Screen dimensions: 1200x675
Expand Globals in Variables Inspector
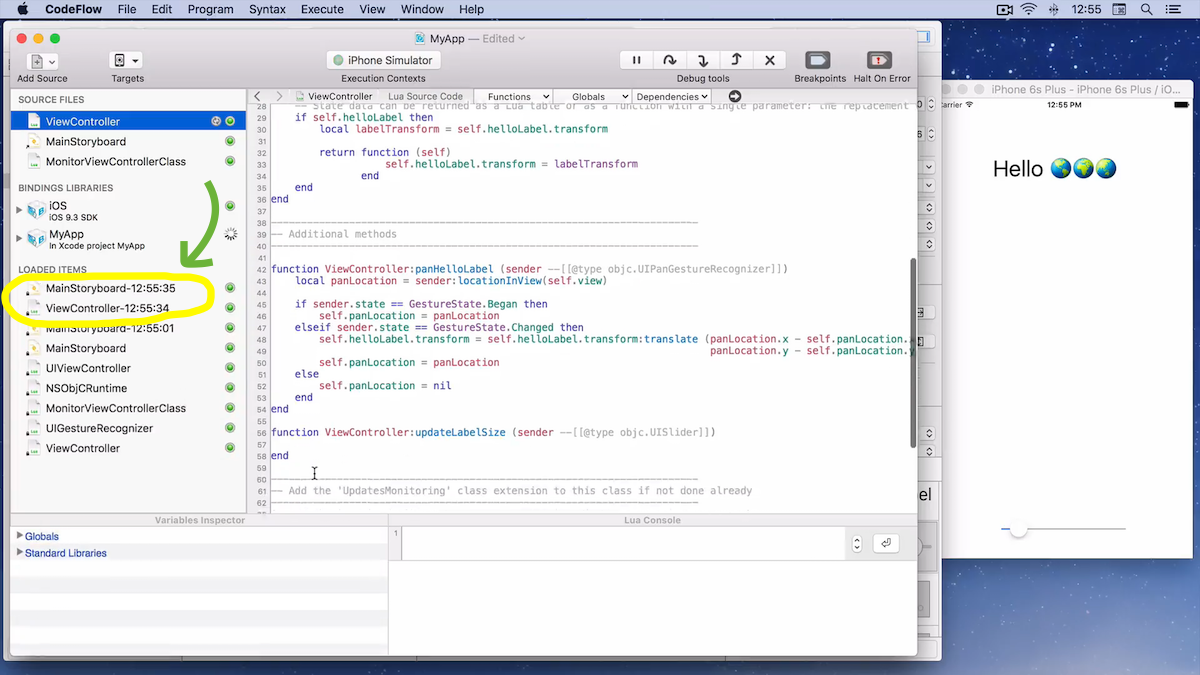coord(20,536)
